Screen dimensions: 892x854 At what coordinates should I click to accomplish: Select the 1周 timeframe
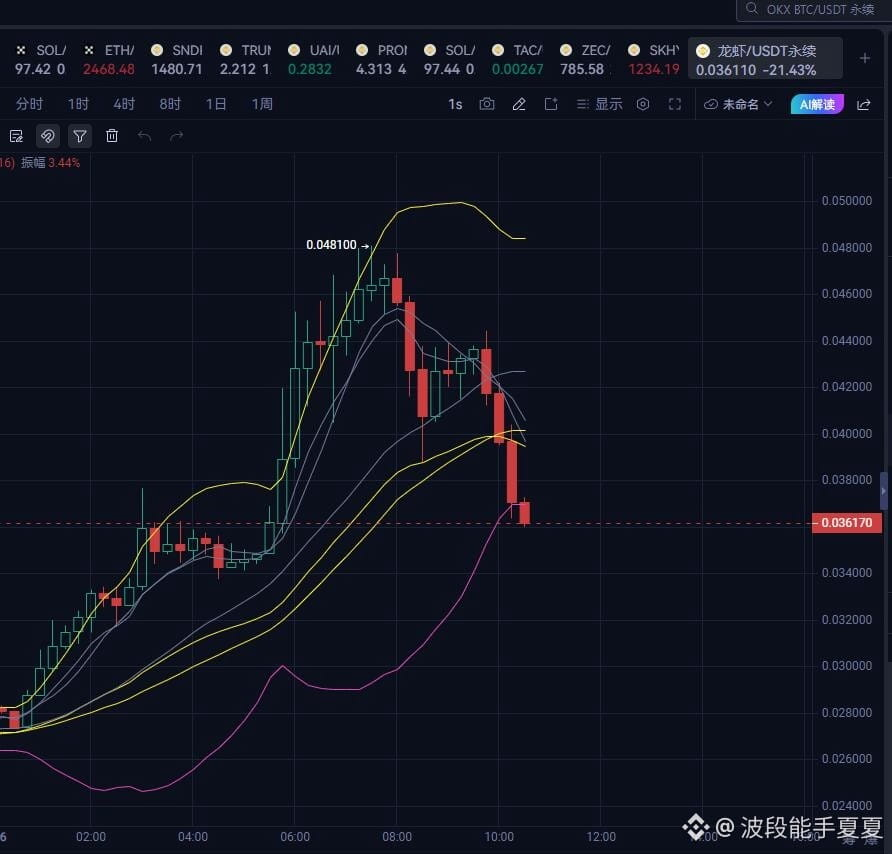(262, 104)
